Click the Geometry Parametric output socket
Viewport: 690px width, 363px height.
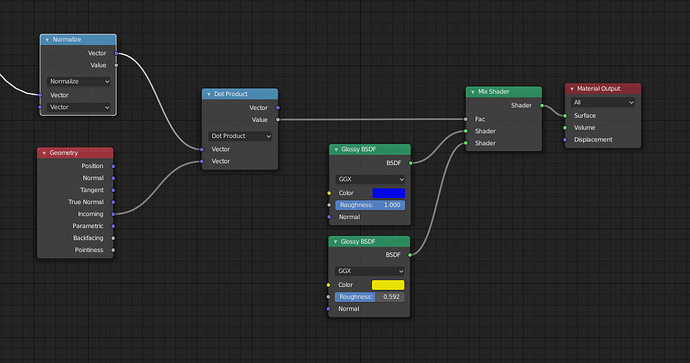(x=113, y=226)
